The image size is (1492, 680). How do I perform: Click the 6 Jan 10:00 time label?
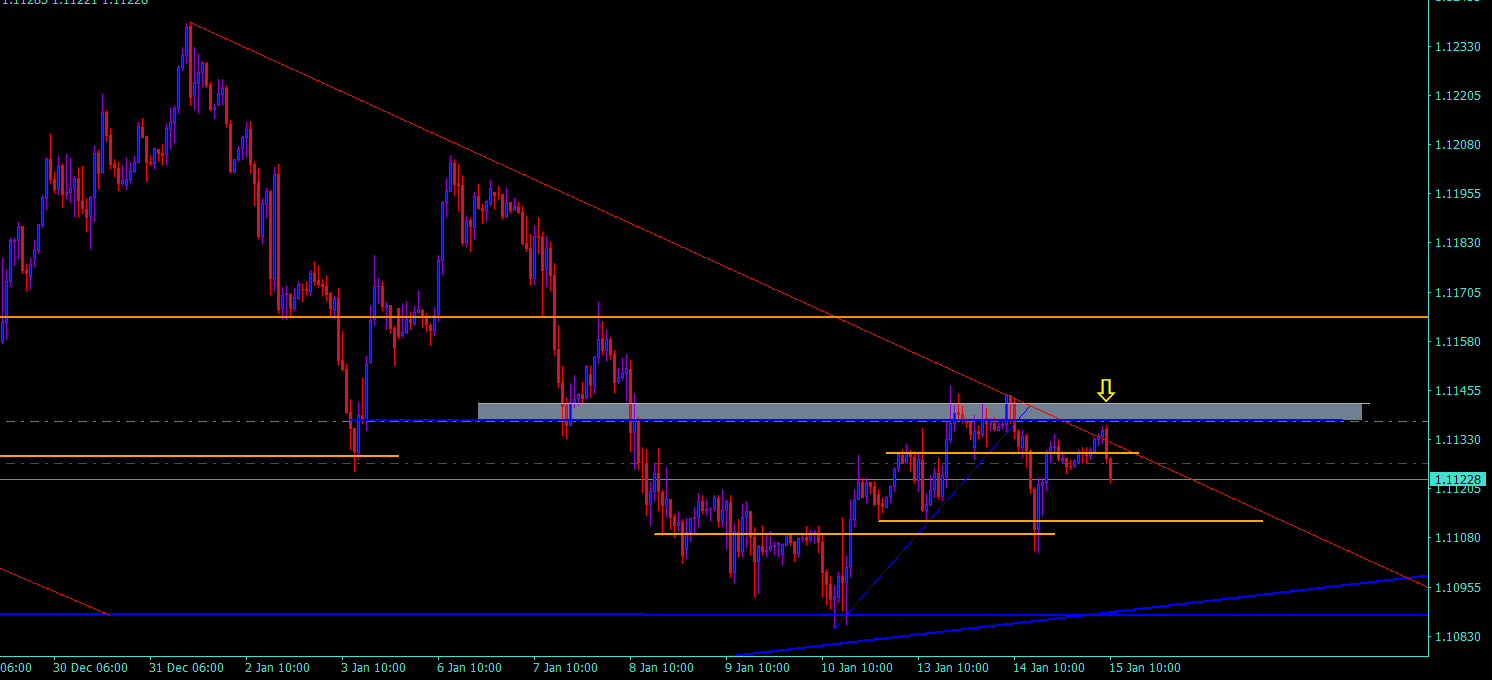coord(467,667)
